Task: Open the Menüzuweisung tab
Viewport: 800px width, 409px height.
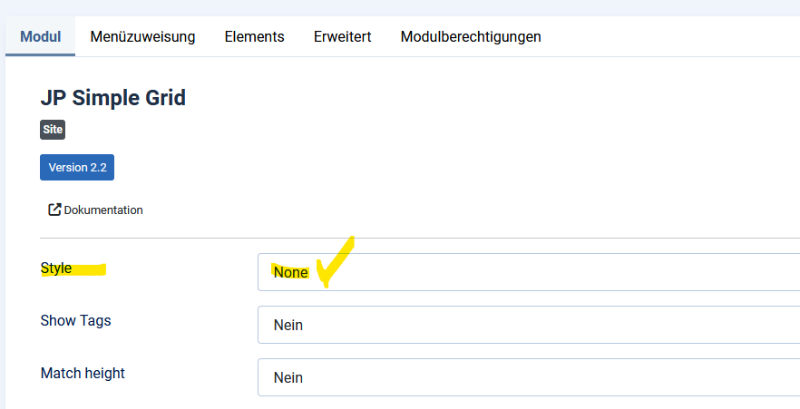Action: [143, 37]
